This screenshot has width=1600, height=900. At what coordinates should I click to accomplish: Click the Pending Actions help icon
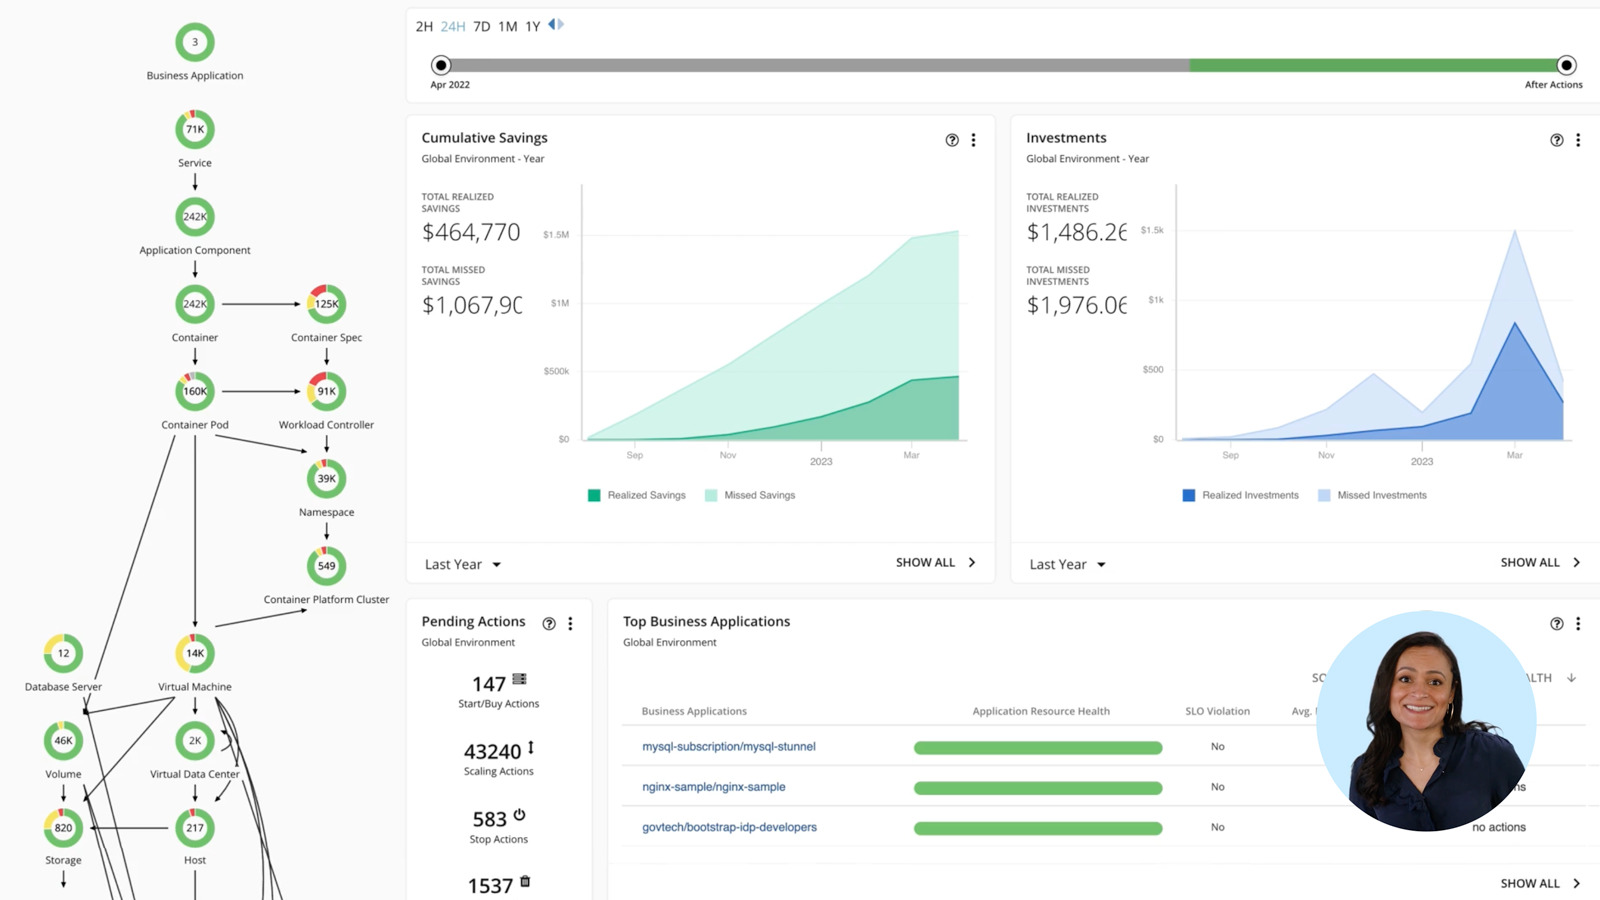[549, 624]
